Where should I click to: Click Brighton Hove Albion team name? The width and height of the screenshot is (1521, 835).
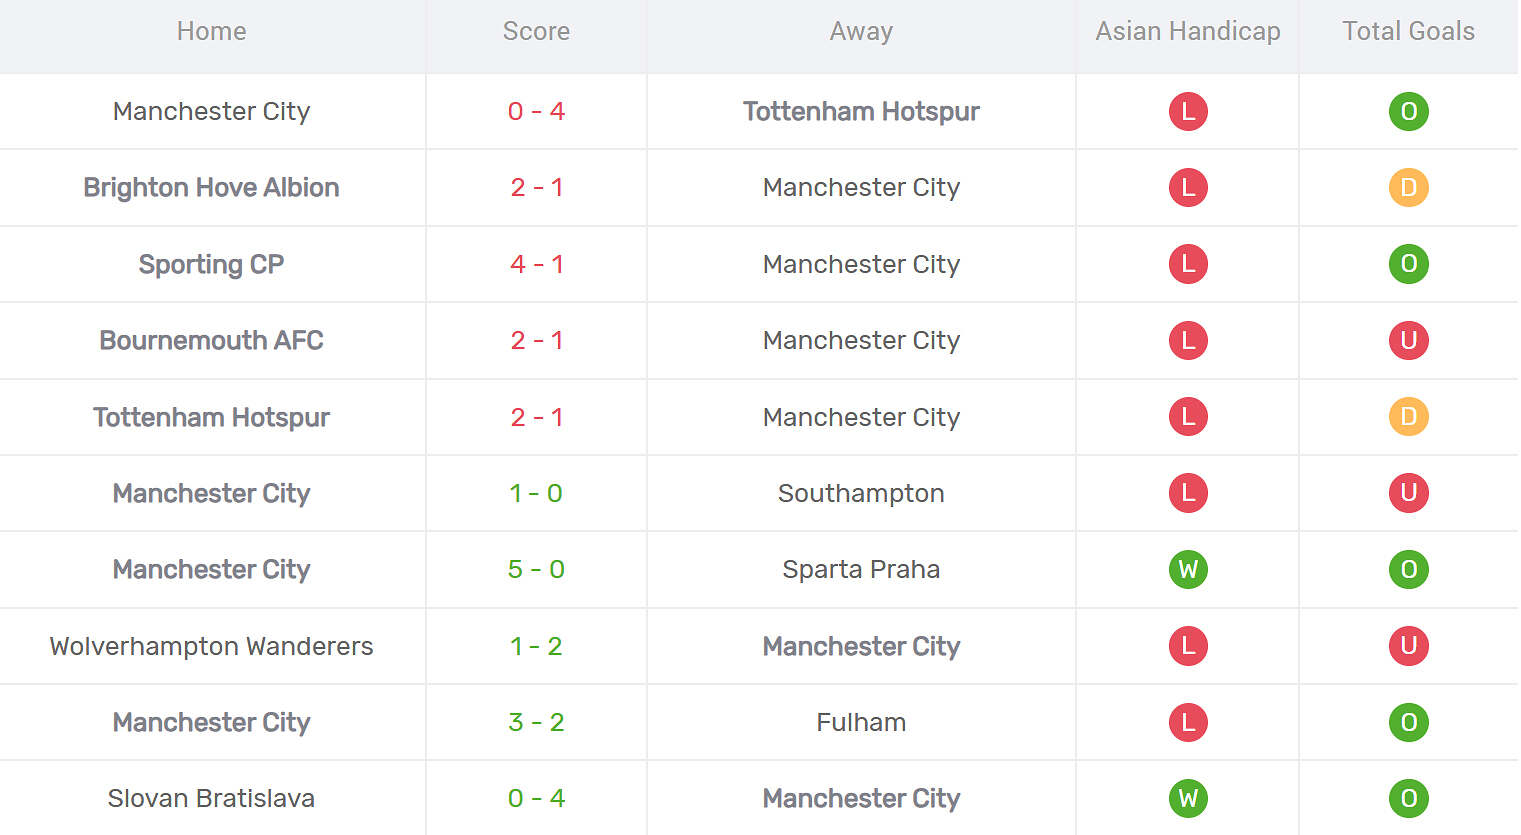pyautogui.click(x=211, y=187)
